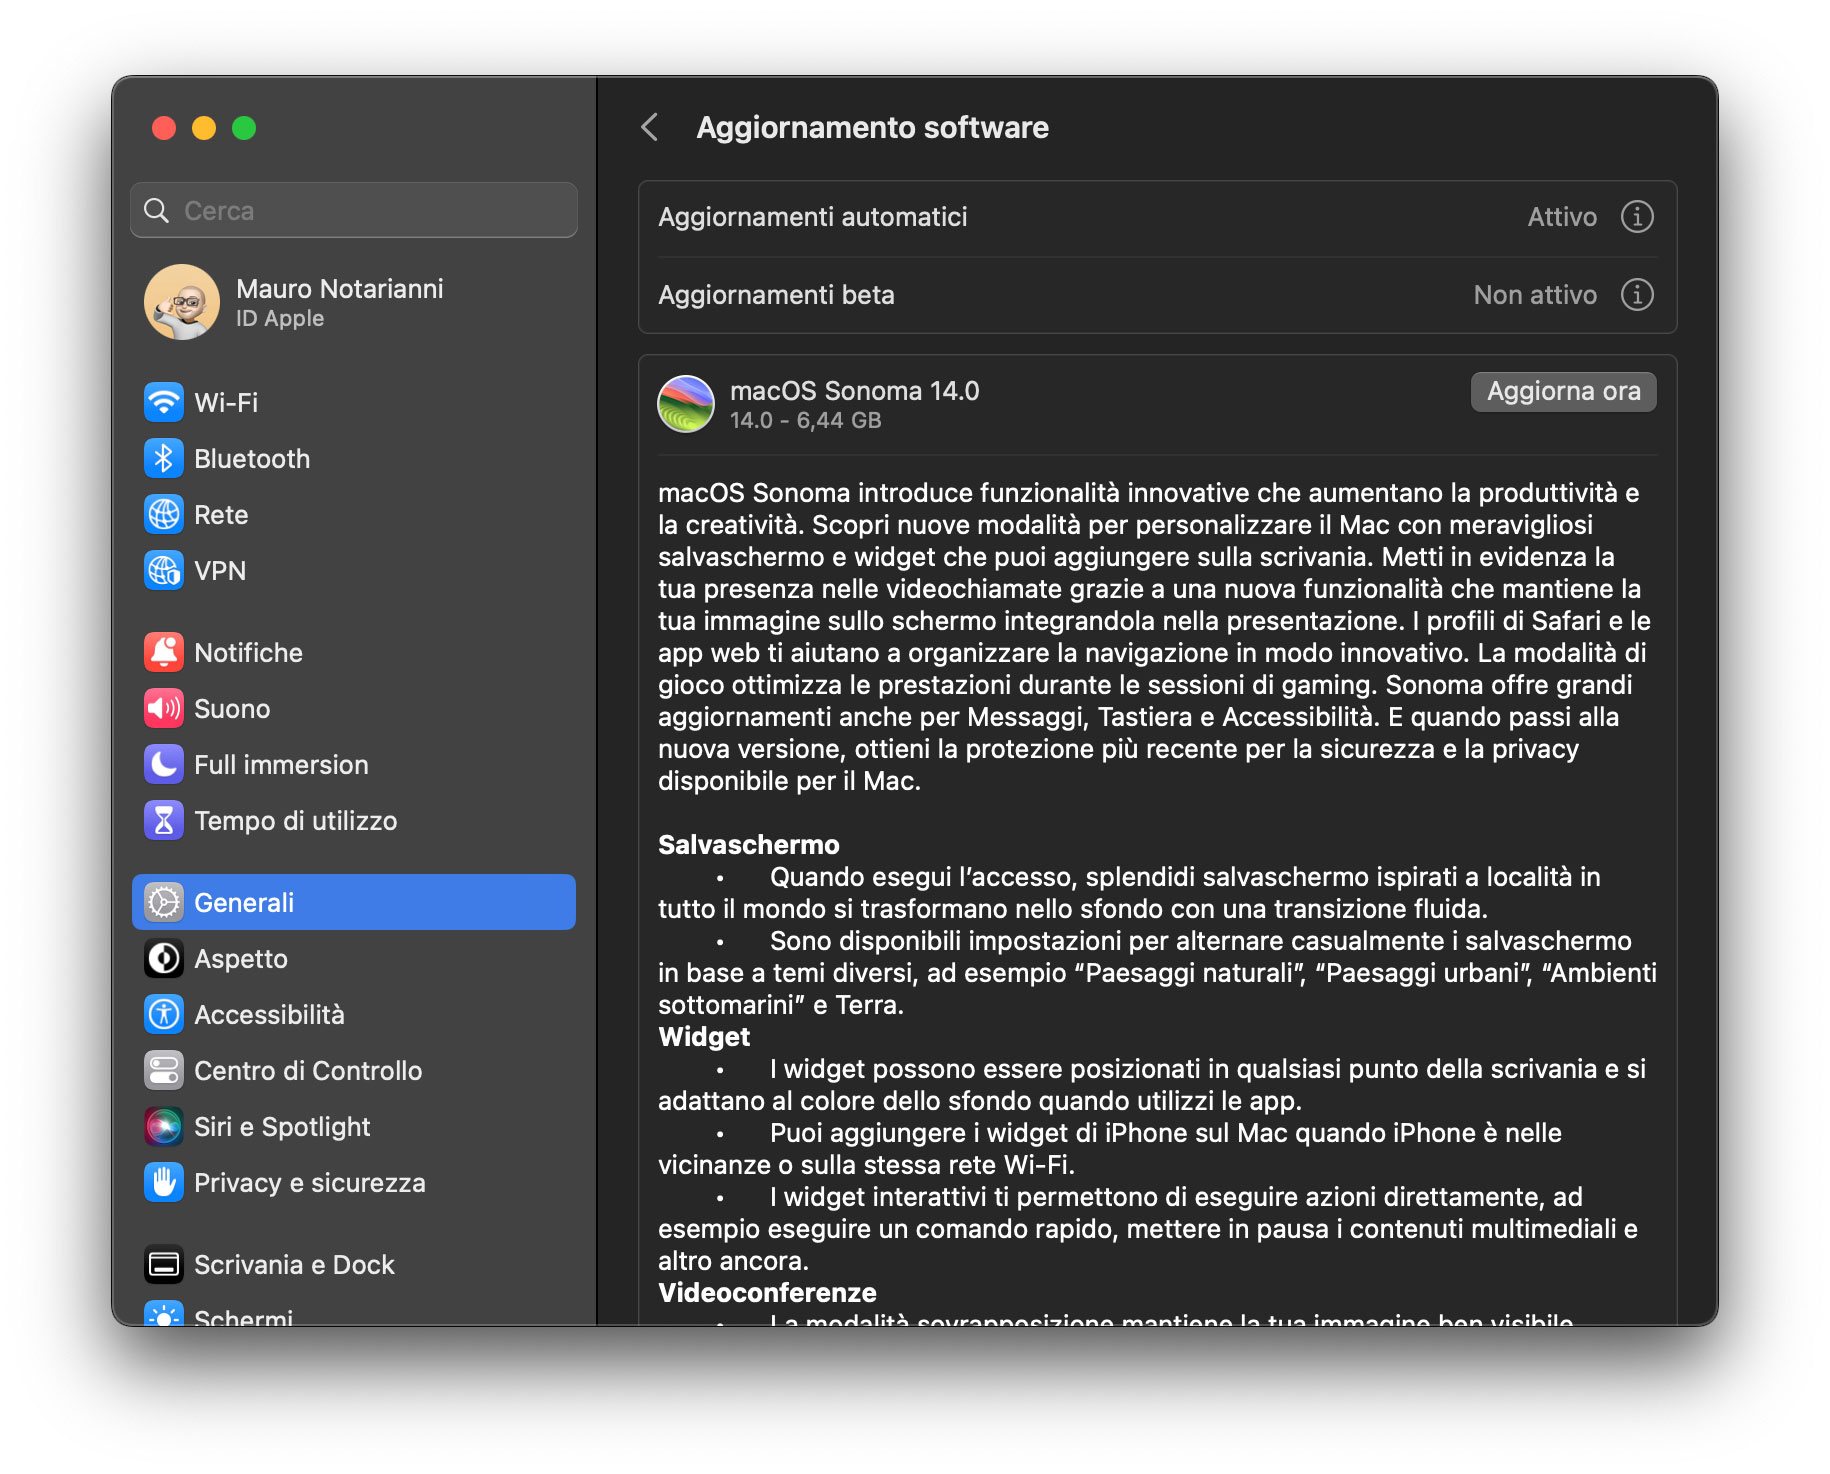This screenshot has width=1830, height=1474.
Task: Click the Attivo status value
Action: (x=1562, y=217)
